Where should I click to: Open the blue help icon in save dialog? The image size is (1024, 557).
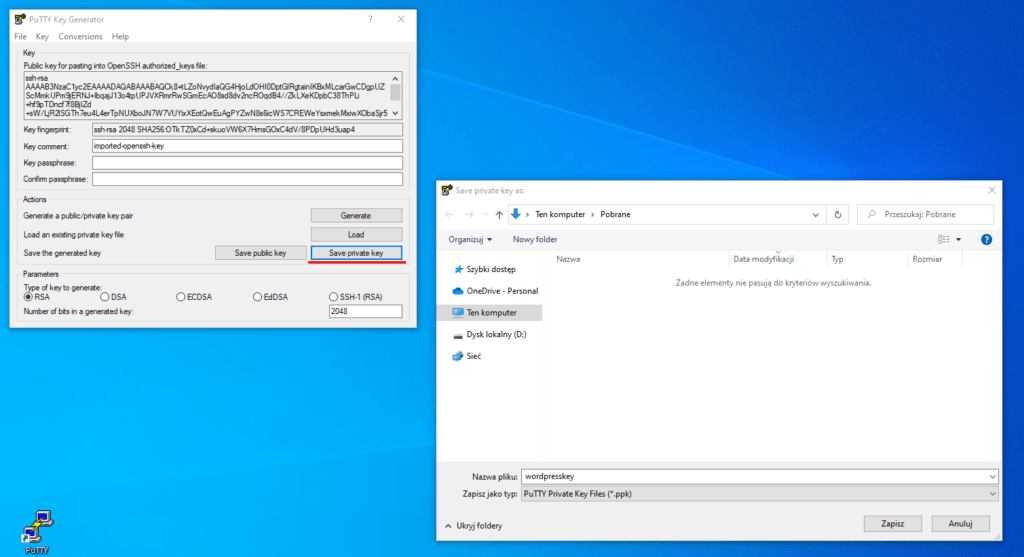click(986, 240)
